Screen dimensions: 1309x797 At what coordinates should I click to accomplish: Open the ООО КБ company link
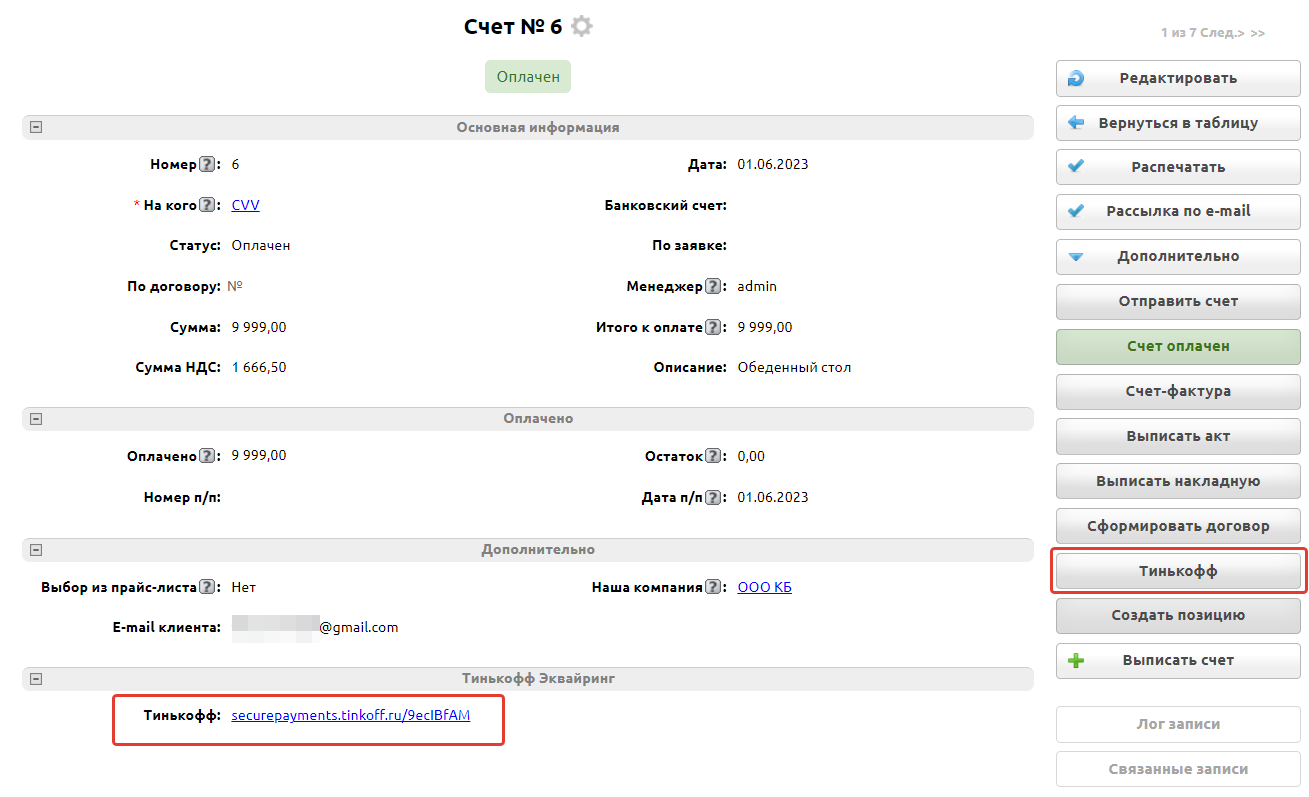pos(764,588)
